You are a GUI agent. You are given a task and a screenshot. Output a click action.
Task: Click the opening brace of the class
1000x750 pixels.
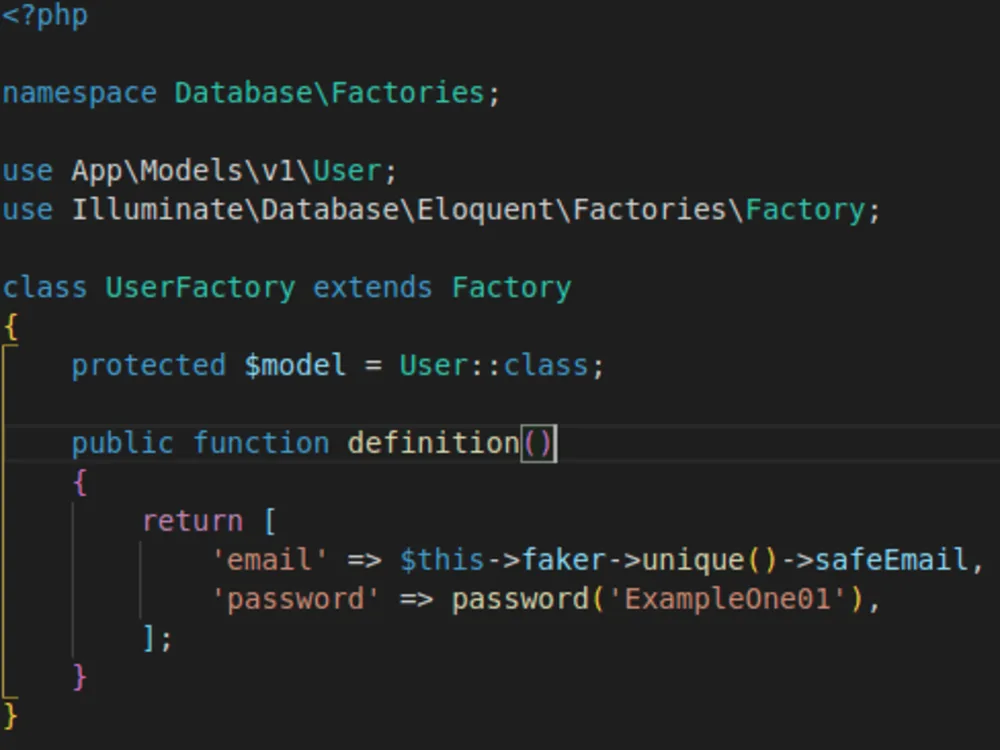[11, 327]
